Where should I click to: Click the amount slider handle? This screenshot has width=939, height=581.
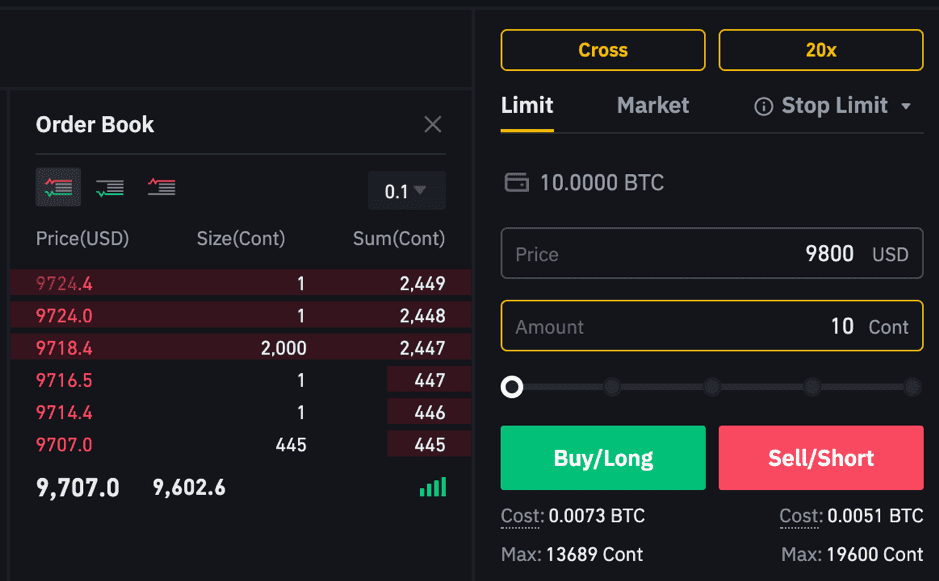[512, 387]
